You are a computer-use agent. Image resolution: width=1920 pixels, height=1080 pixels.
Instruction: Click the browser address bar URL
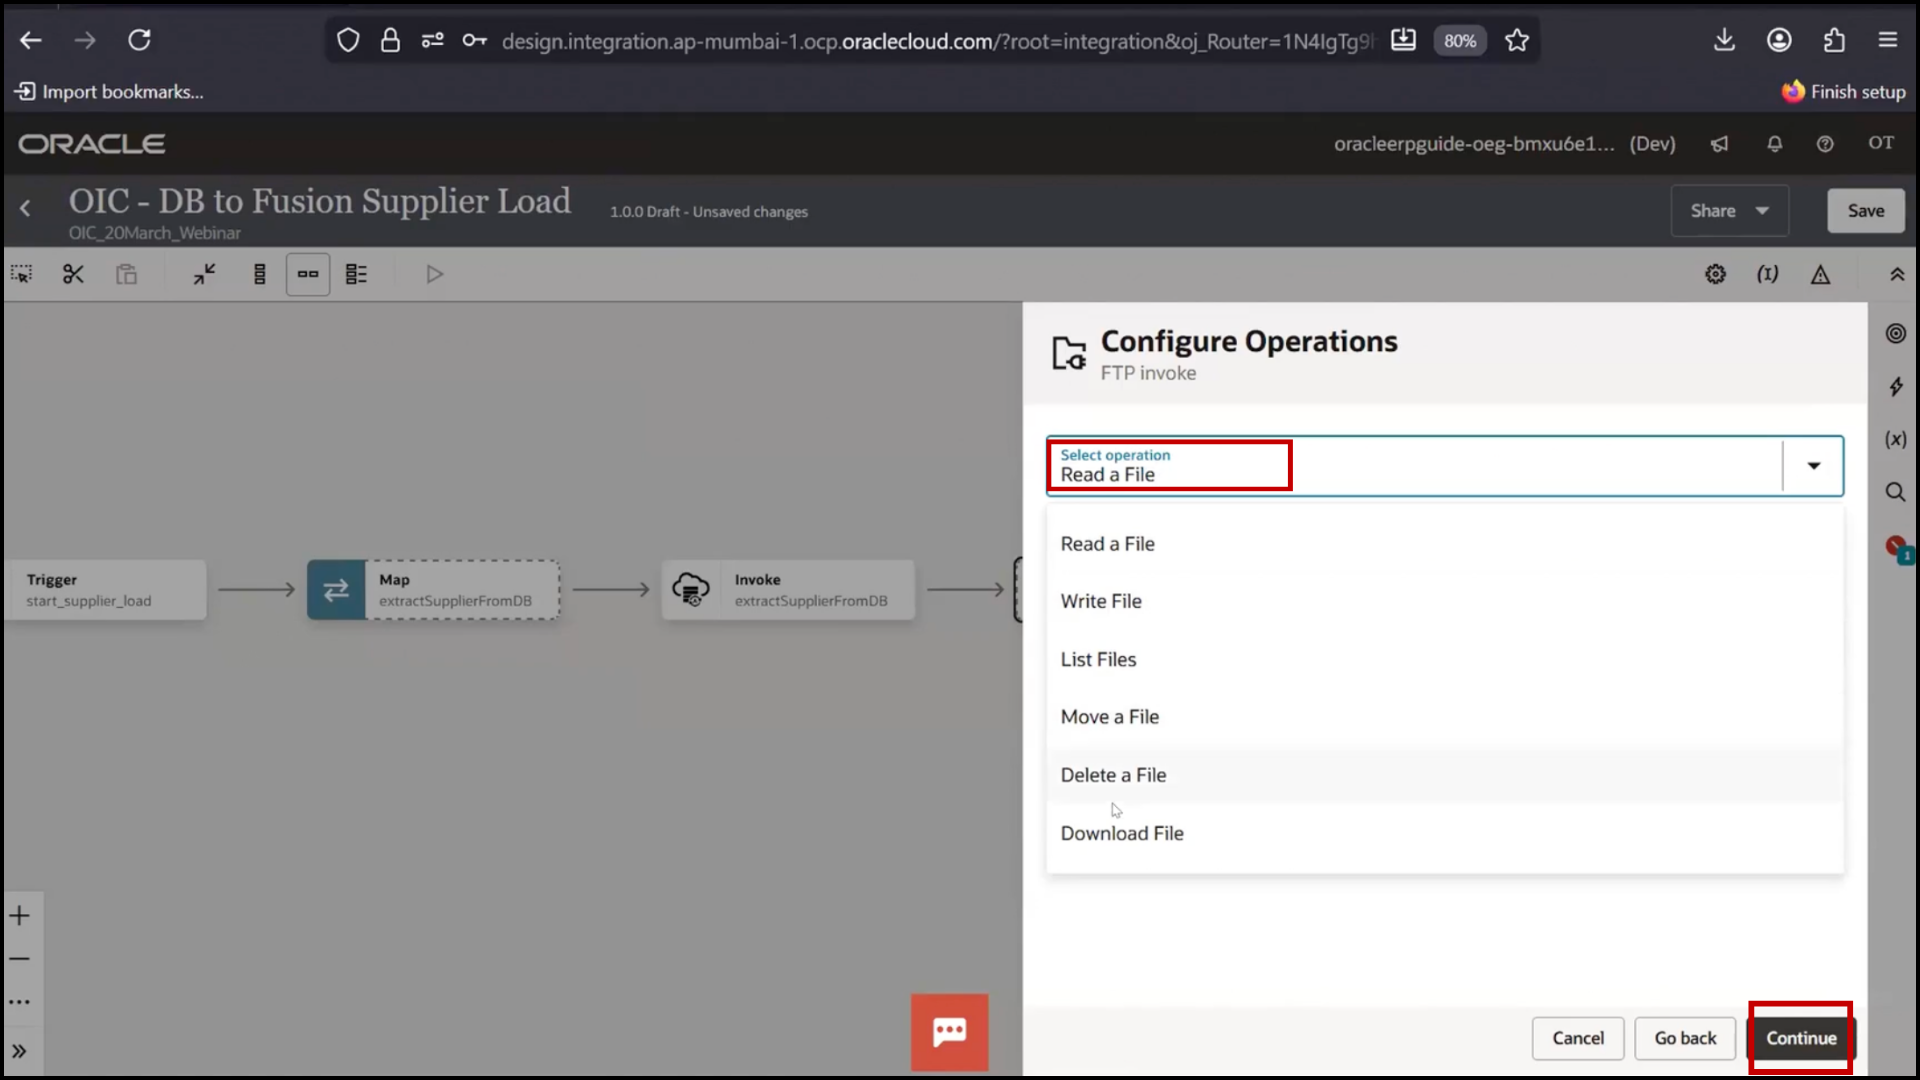(x=937, y=41)
